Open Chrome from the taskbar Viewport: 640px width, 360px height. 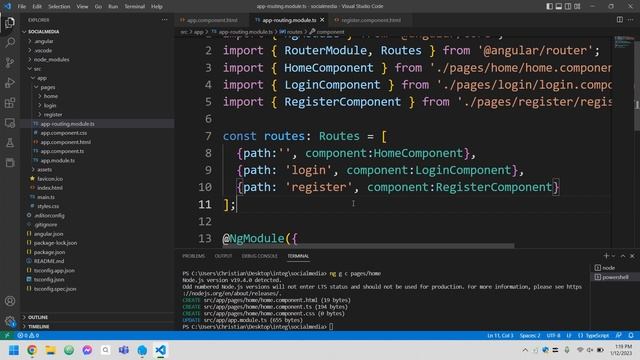(x=32, y=350)
